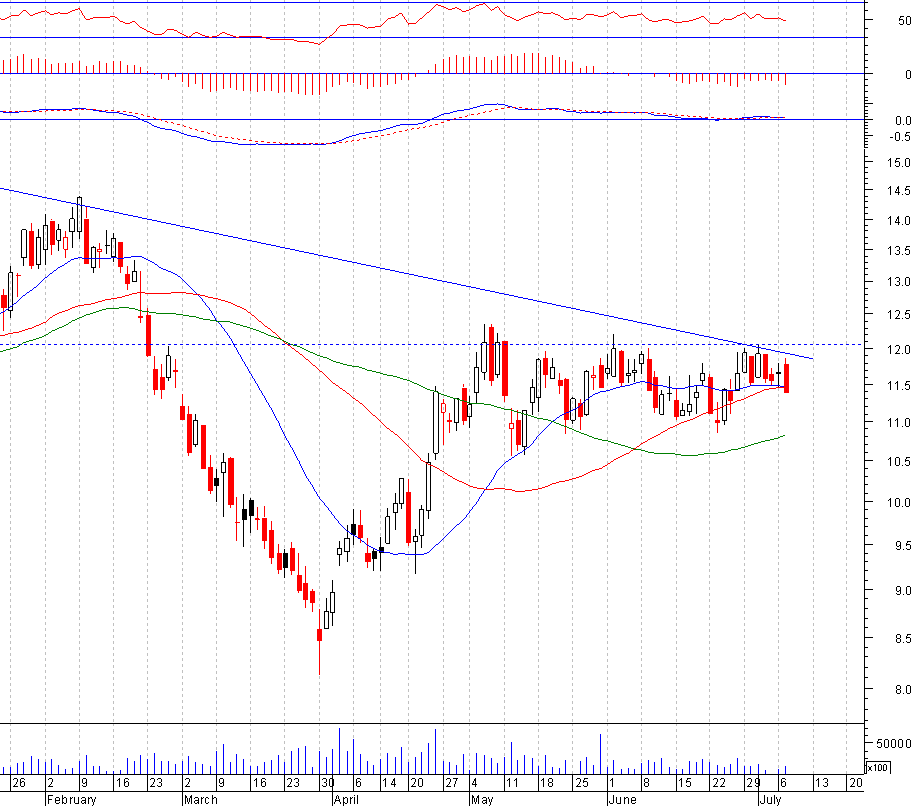This screenshot has width=915, height=806.
Task: Click the 9.5 price axis label
Action: coord(902,546)
